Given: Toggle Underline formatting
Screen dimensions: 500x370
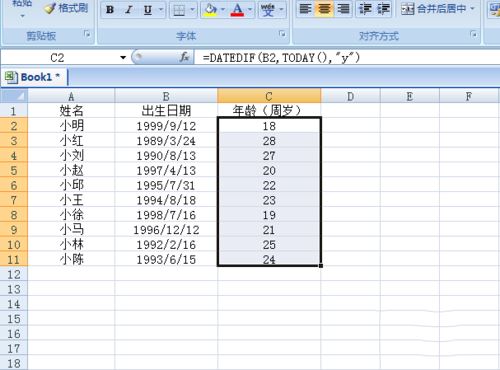Looking at the screenshot, I should [148, 10].
